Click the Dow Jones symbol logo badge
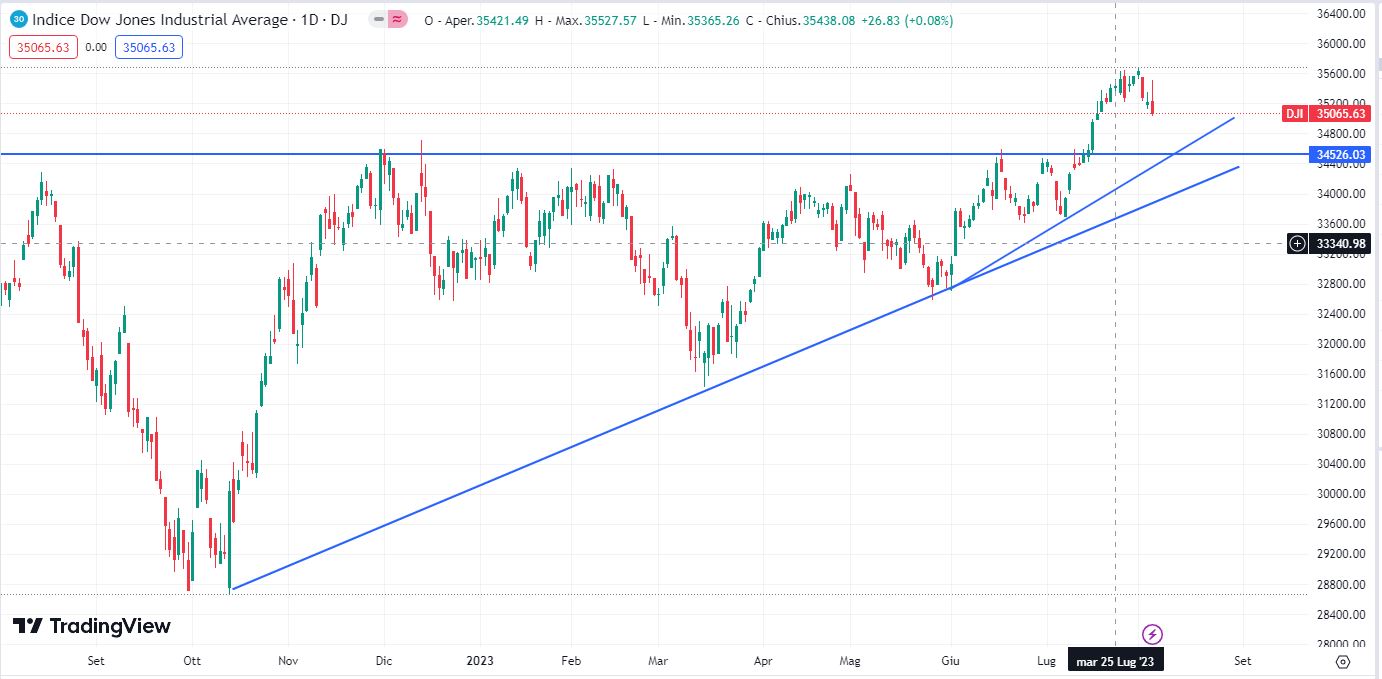The height and width of the screenshot is (679, 1382). point(19,19)
